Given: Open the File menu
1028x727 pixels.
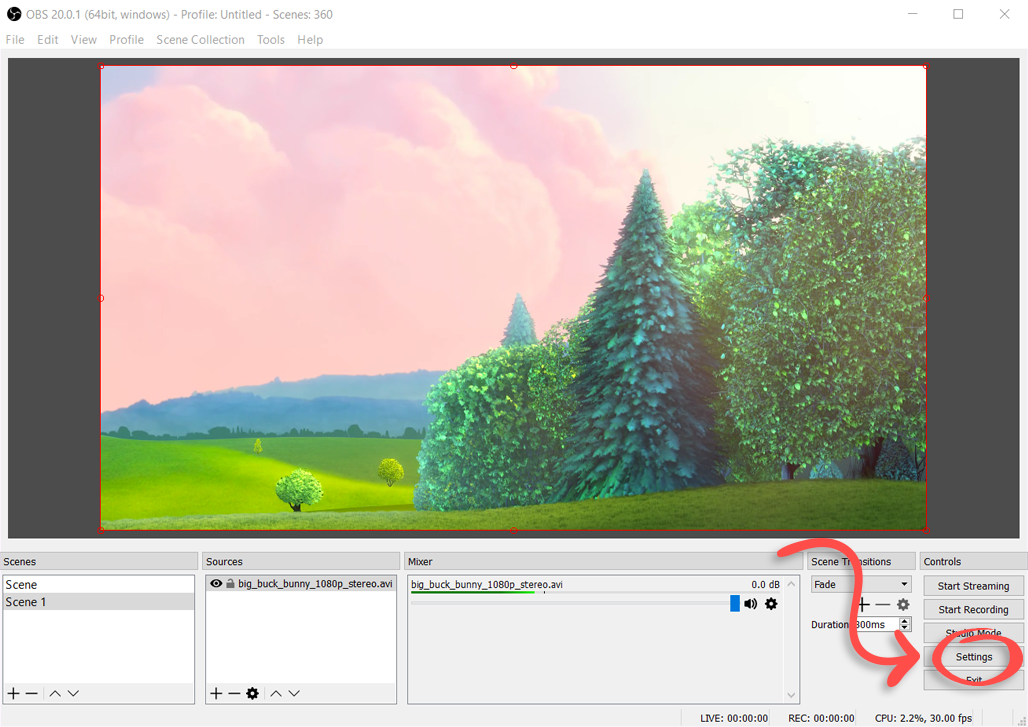Looking at the screenshot, I should click(15, 40).
